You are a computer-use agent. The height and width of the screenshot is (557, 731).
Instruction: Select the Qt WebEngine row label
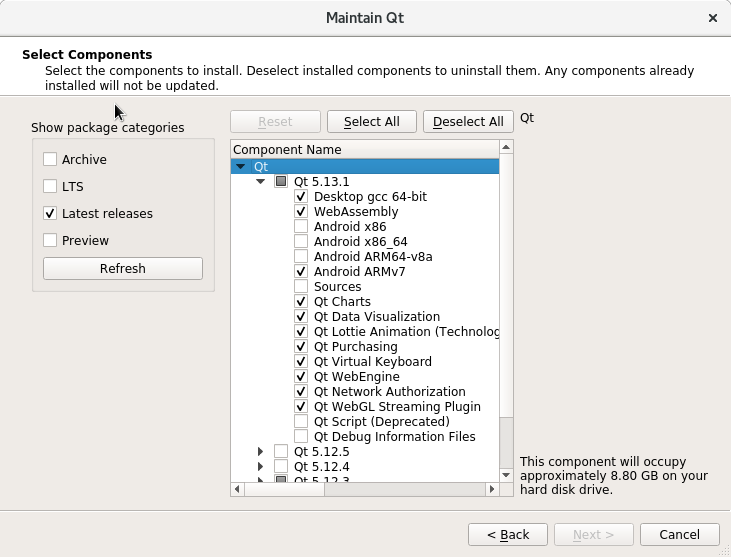point(357,376)
